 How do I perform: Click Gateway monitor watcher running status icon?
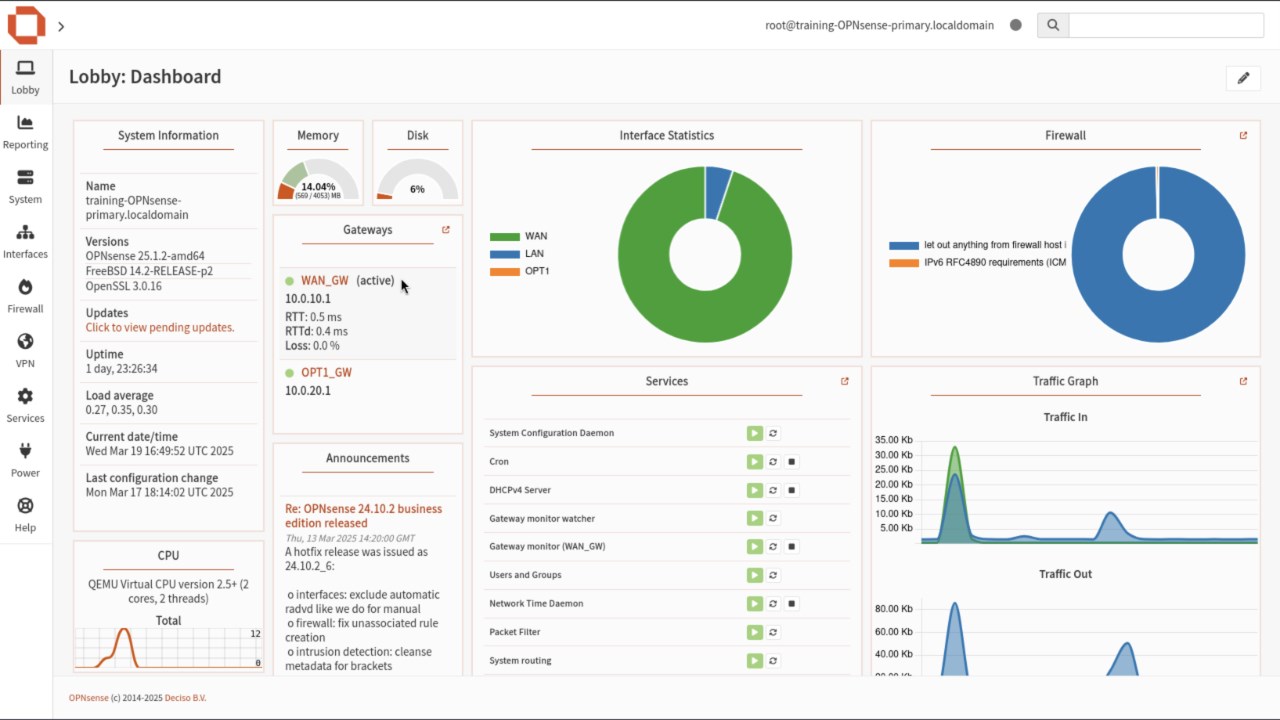click(x=754, y=518)
